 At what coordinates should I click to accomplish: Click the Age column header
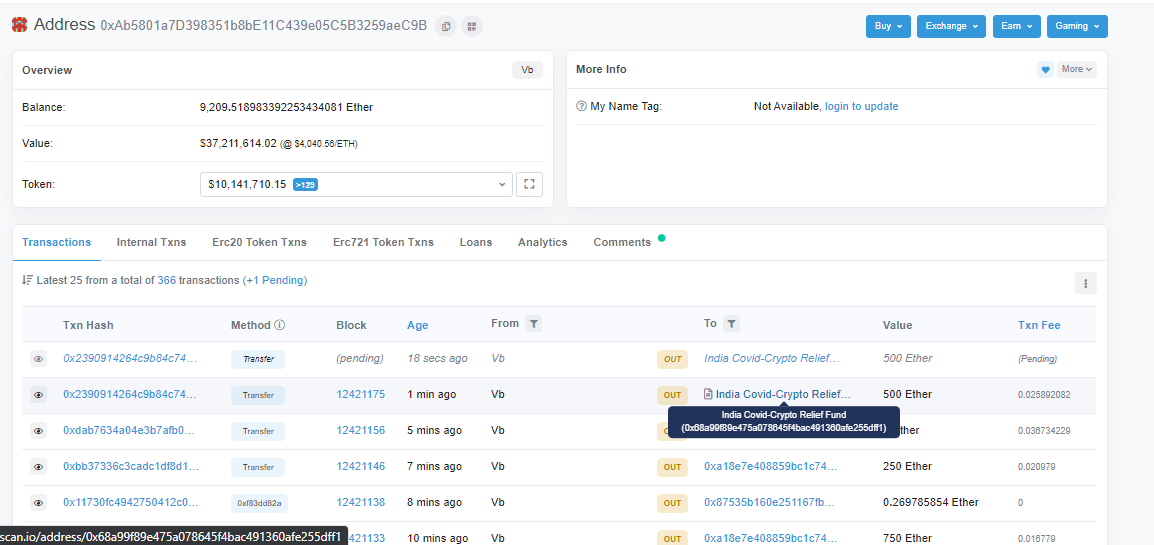pos(417,325)
